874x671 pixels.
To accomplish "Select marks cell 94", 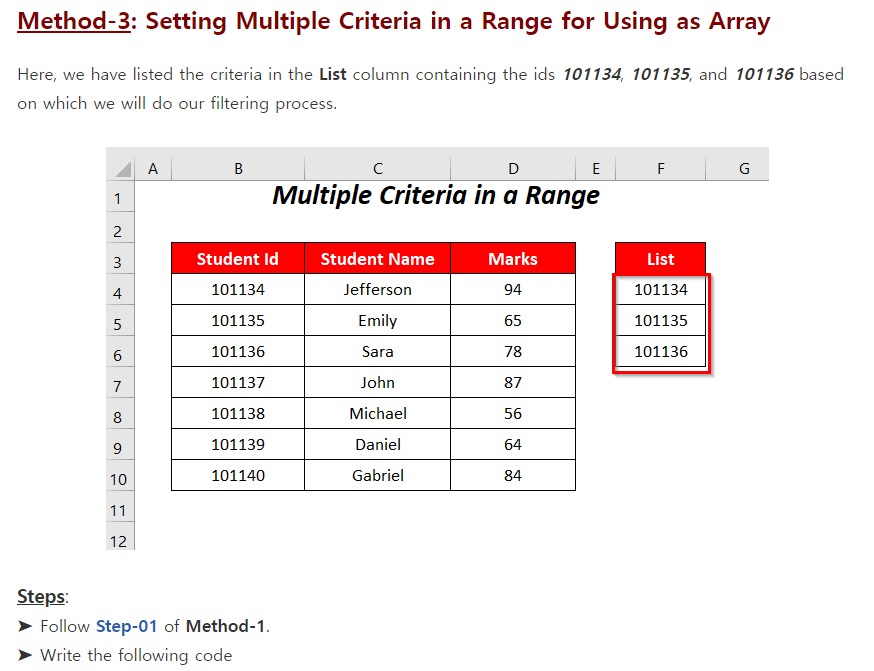I will [x=513, y=289].
